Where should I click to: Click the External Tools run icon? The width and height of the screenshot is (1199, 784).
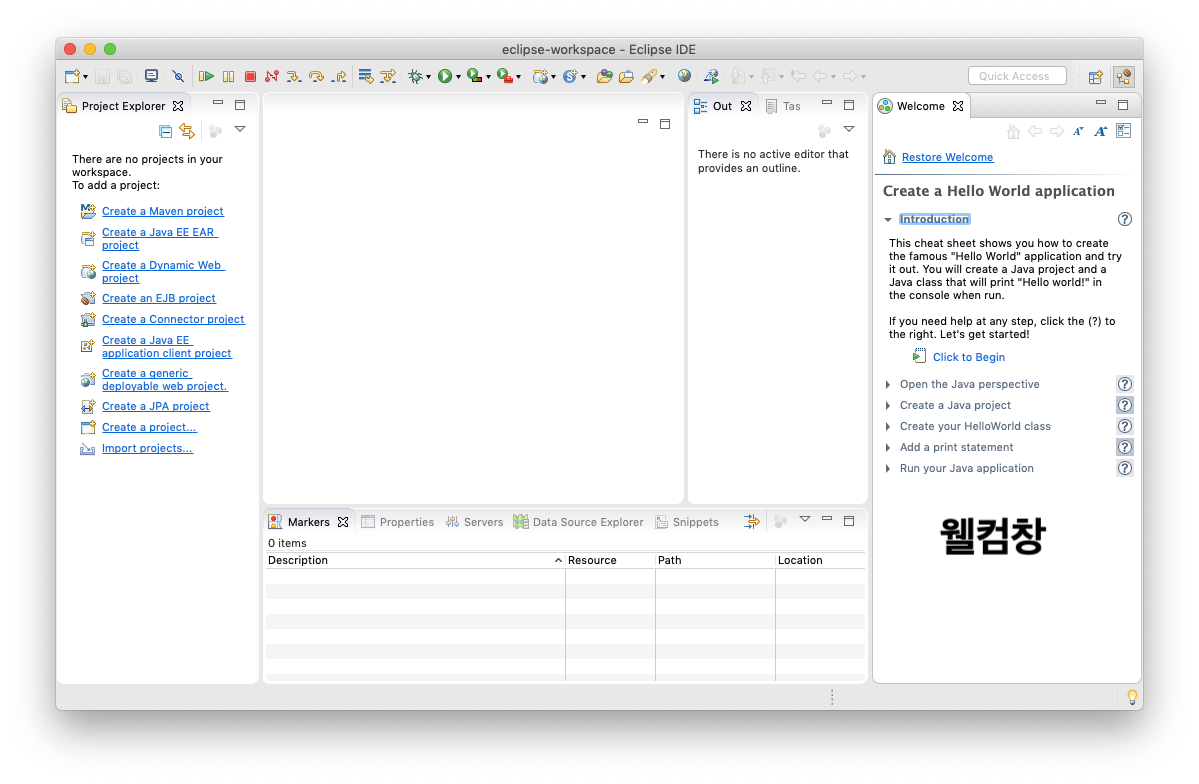(505, 76)
